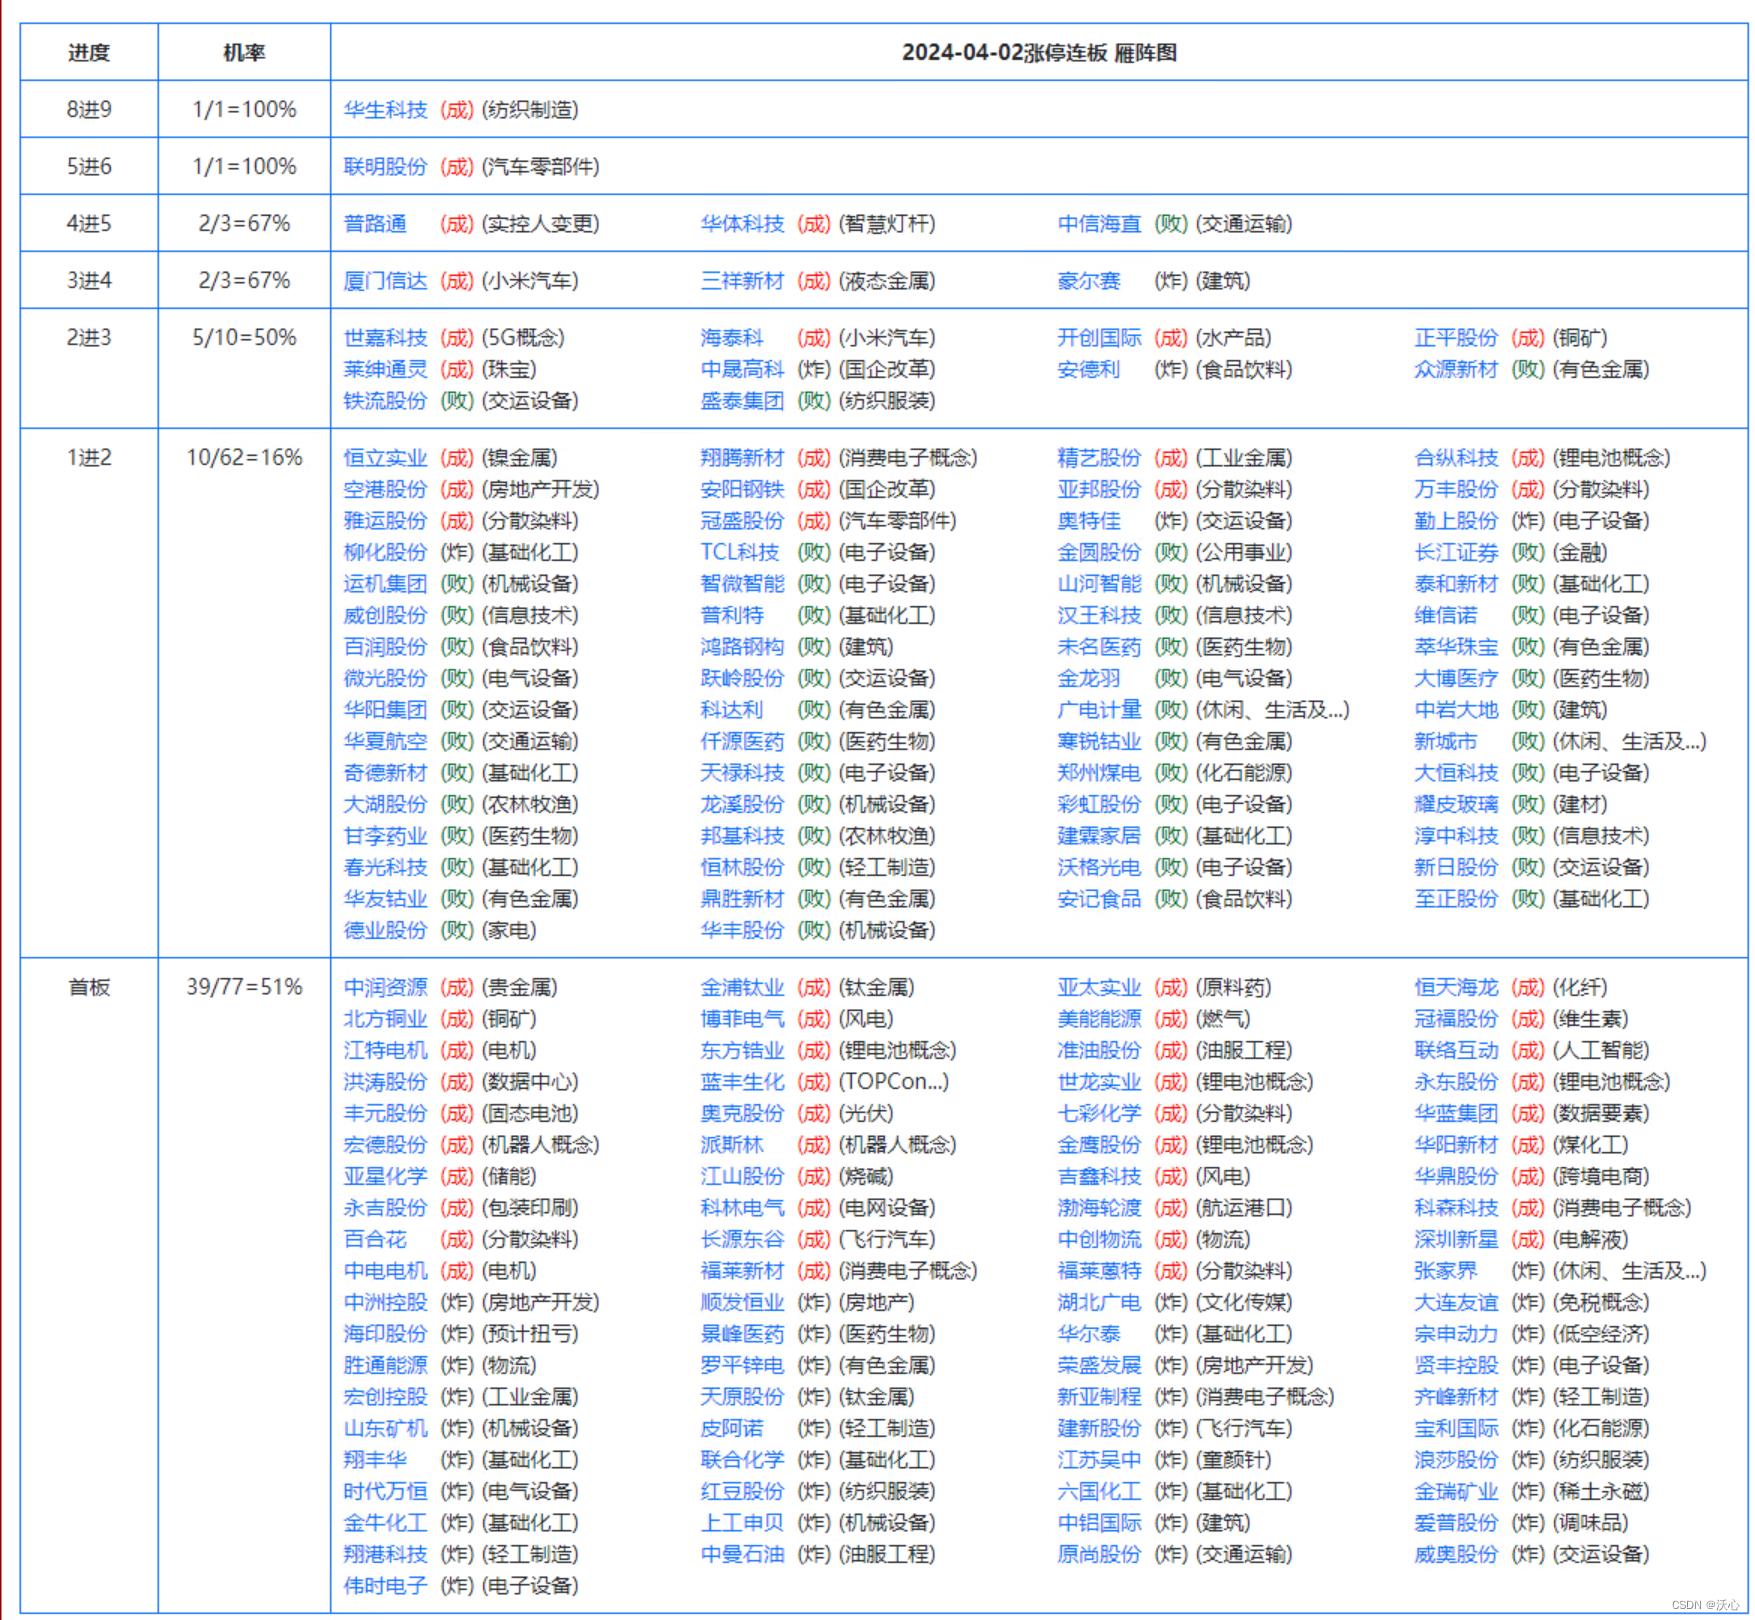
Task: Open the 盛泰集团 stock link
Action: [x=742, y=401]
